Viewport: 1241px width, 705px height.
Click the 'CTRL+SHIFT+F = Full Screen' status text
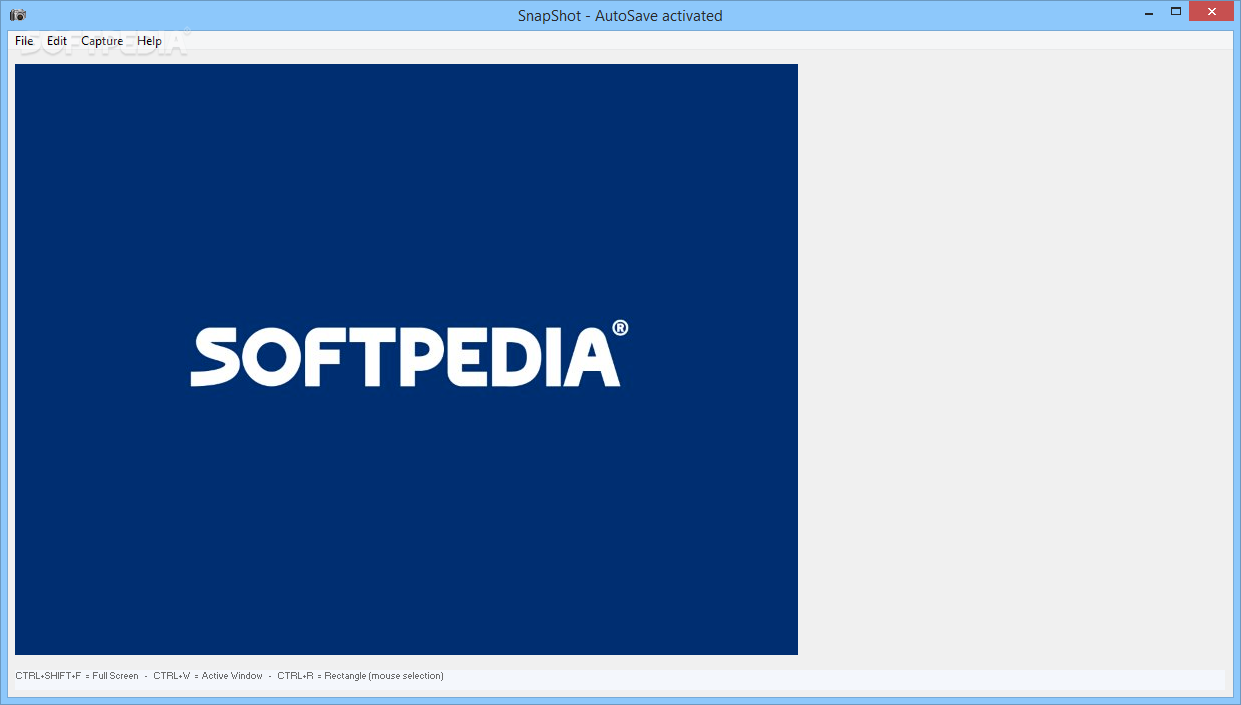77,676
